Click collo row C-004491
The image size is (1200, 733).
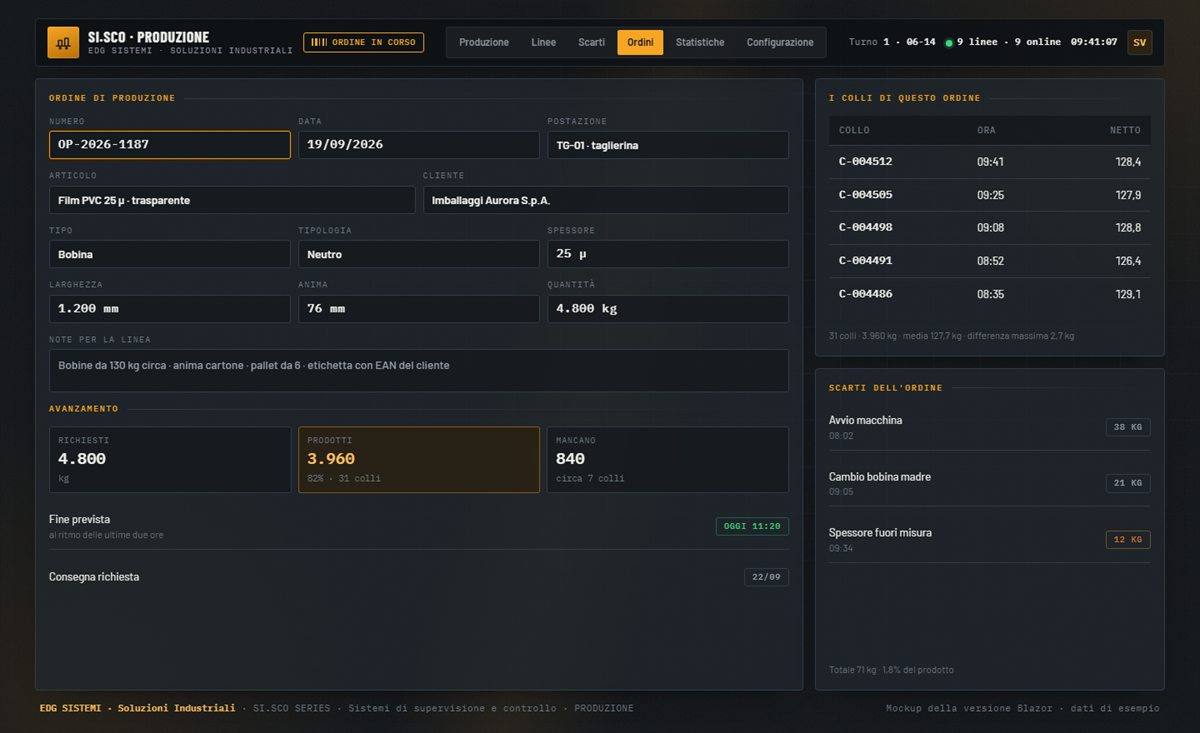click(990, 261)
